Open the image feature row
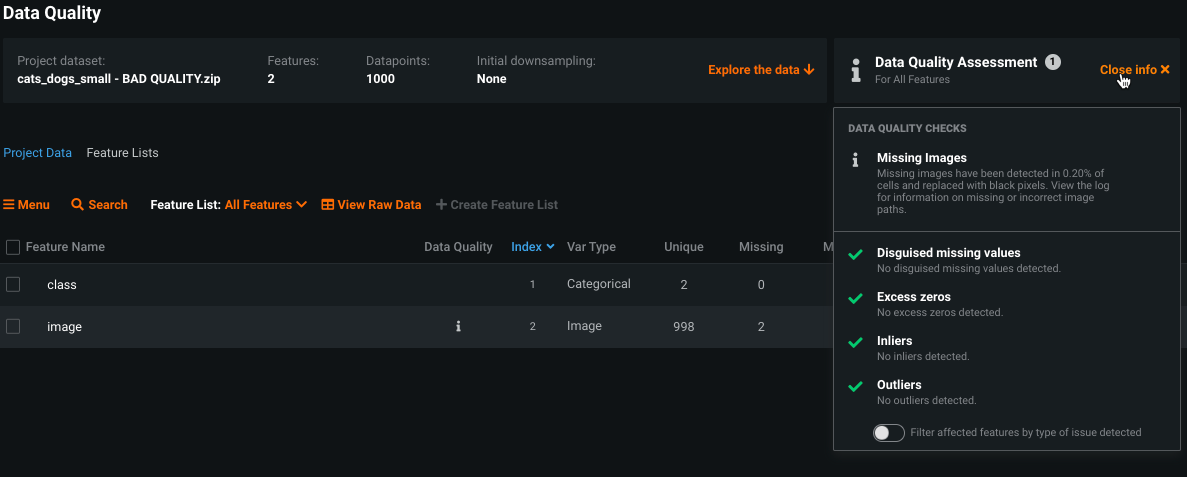 coord(65,326)
